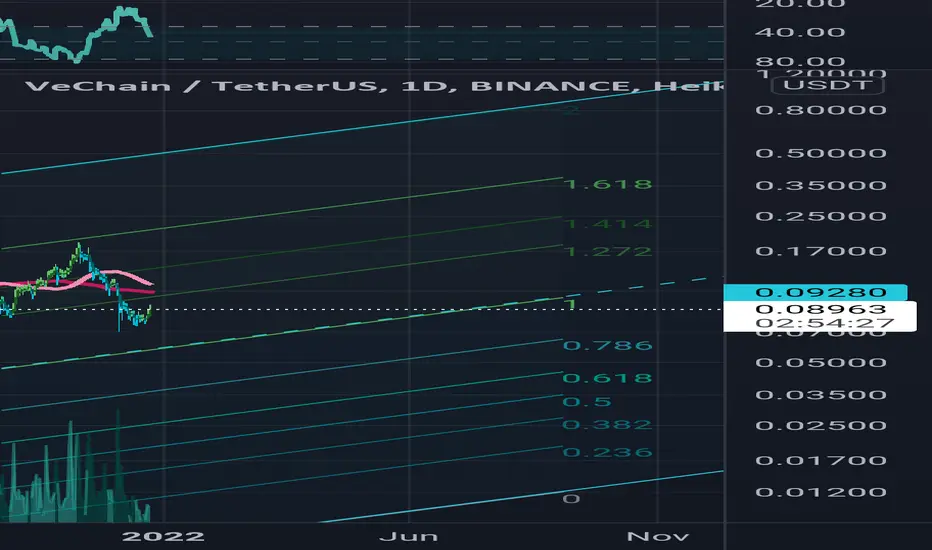Click the Nov label on time axis
This screenshot has width=932, height=550.
click(657, 536)
